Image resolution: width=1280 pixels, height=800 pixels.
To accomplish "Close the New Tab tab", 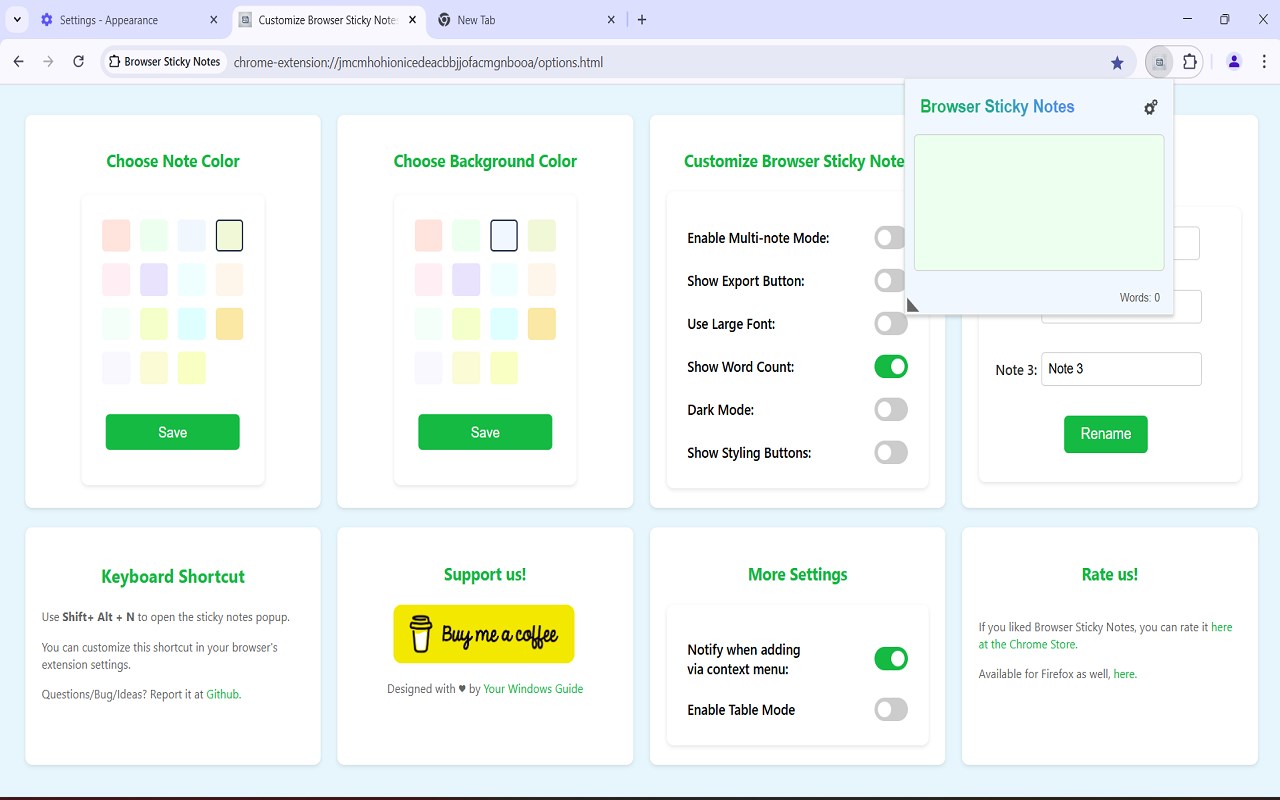I will tap(611, 20).
